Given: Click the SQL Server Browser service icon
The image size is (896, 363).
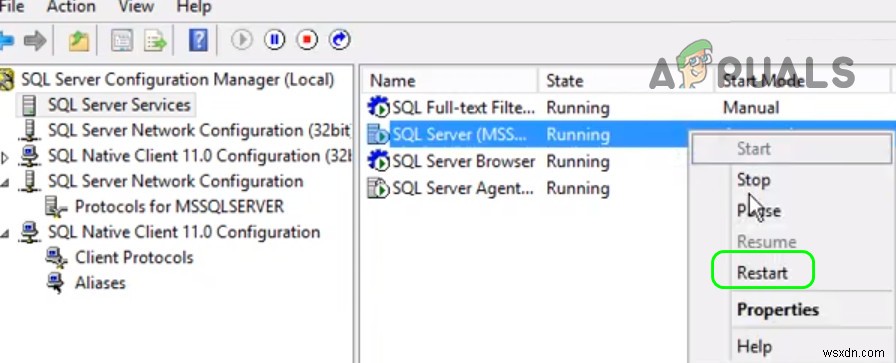Looking at the screenshot, I should tap(378, 161).
